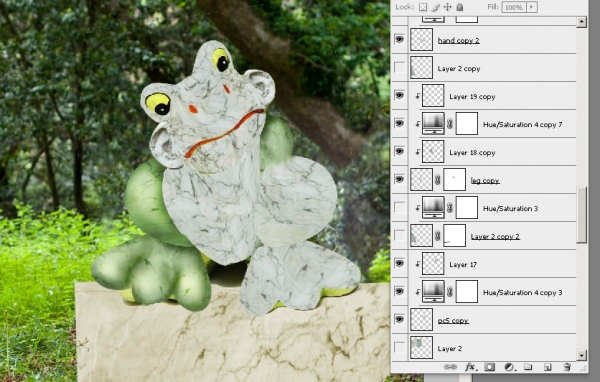Click the 'pr5 copy' layer name
Viewport: 600px width, 382px height.
point(453,320)
